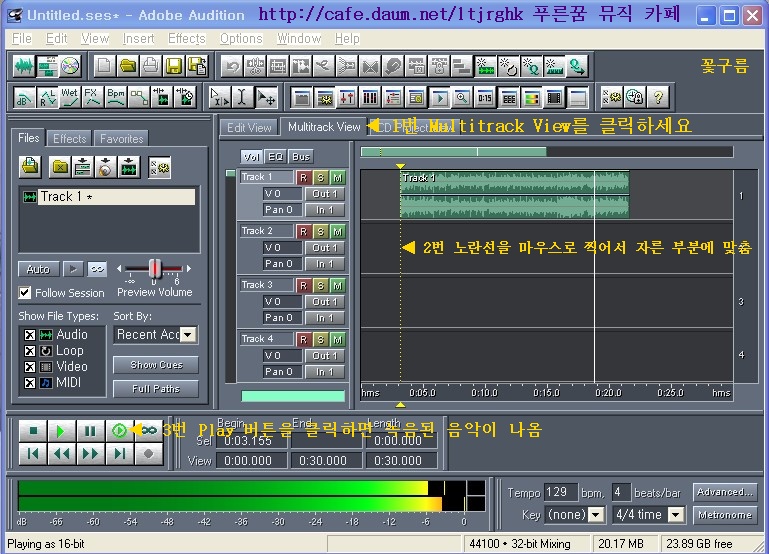Toggle volume envelopes with the dB icon
The image size is (769, 554).
point(24,97)
